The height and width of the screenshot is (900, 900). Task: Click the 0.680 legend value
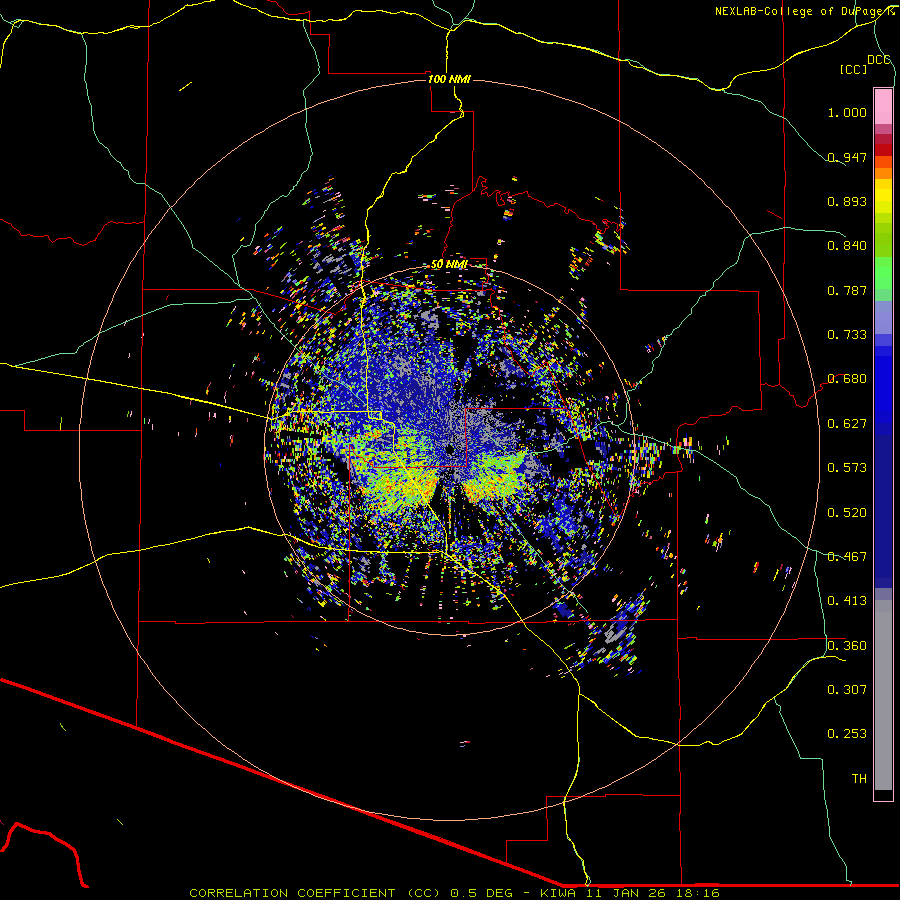pos(847,379)
